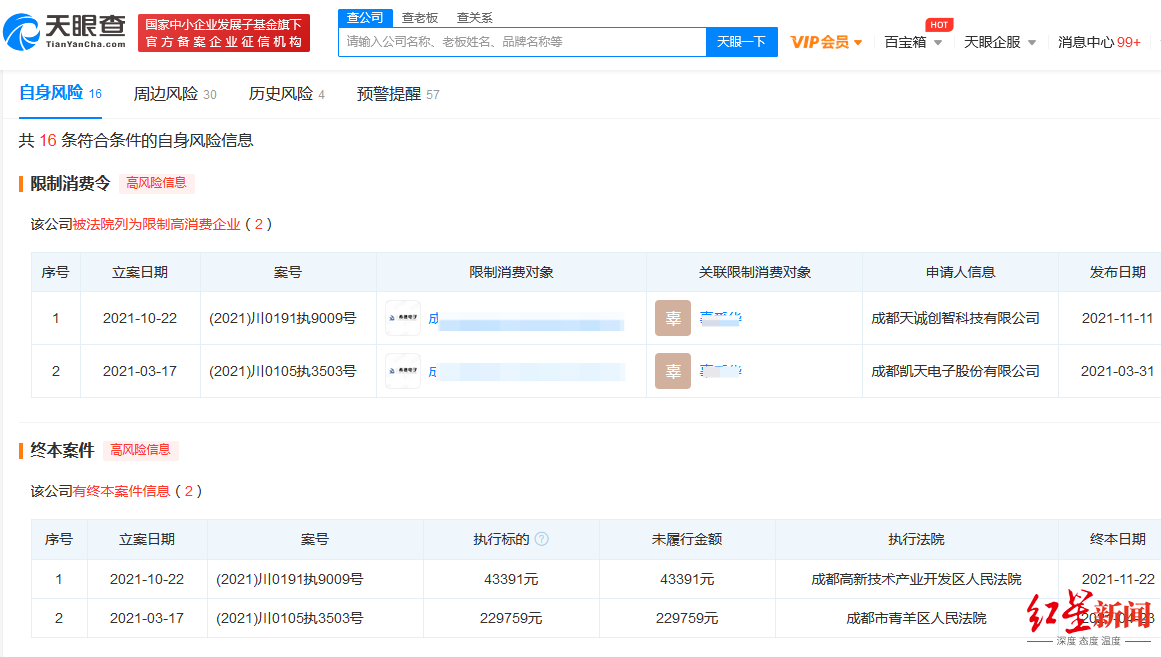This screenshot has height=657, width=1161.
Task: Expand the 天眼企服 dropdown
Action: tap(1000, 42)
